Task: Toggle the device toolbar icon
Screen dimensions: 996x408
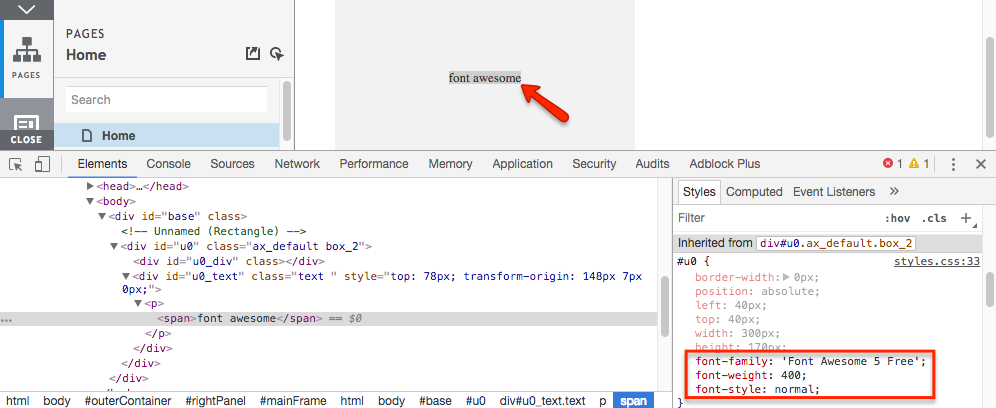Action: point(42,164)
